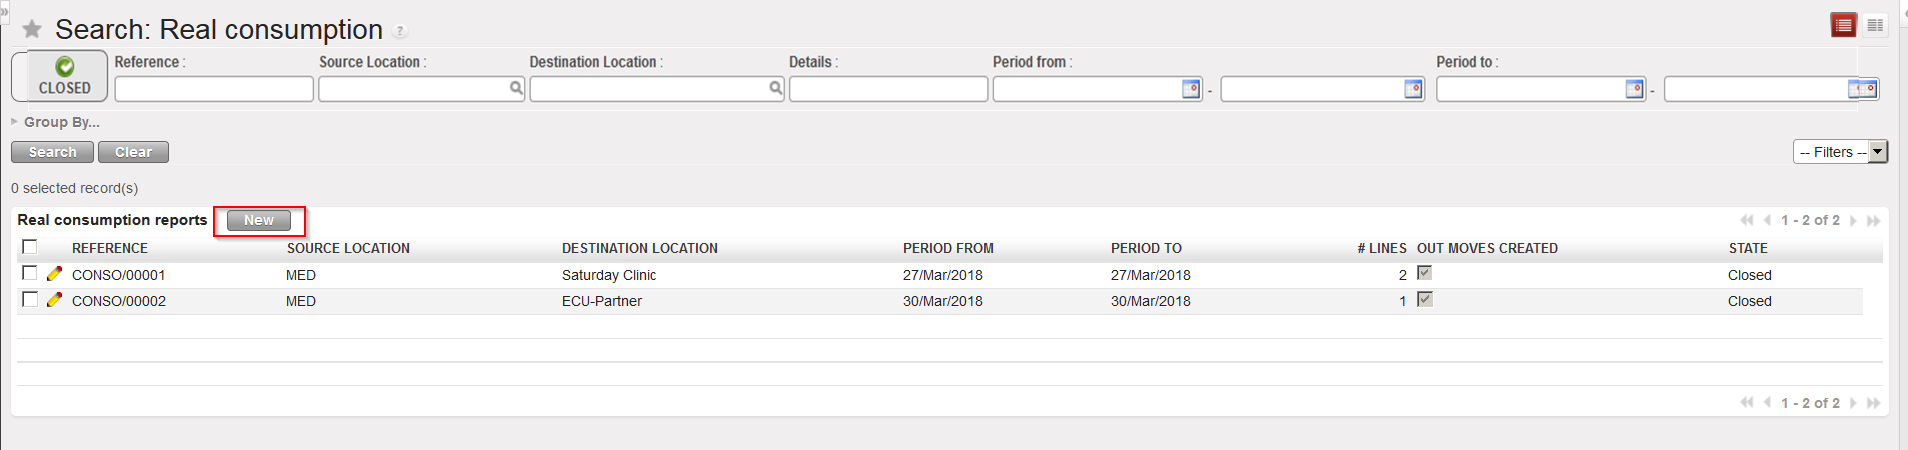Click the favorite star icon beside the title
This screenshot has height=450, width=1908.
click(x=32, y=29)
